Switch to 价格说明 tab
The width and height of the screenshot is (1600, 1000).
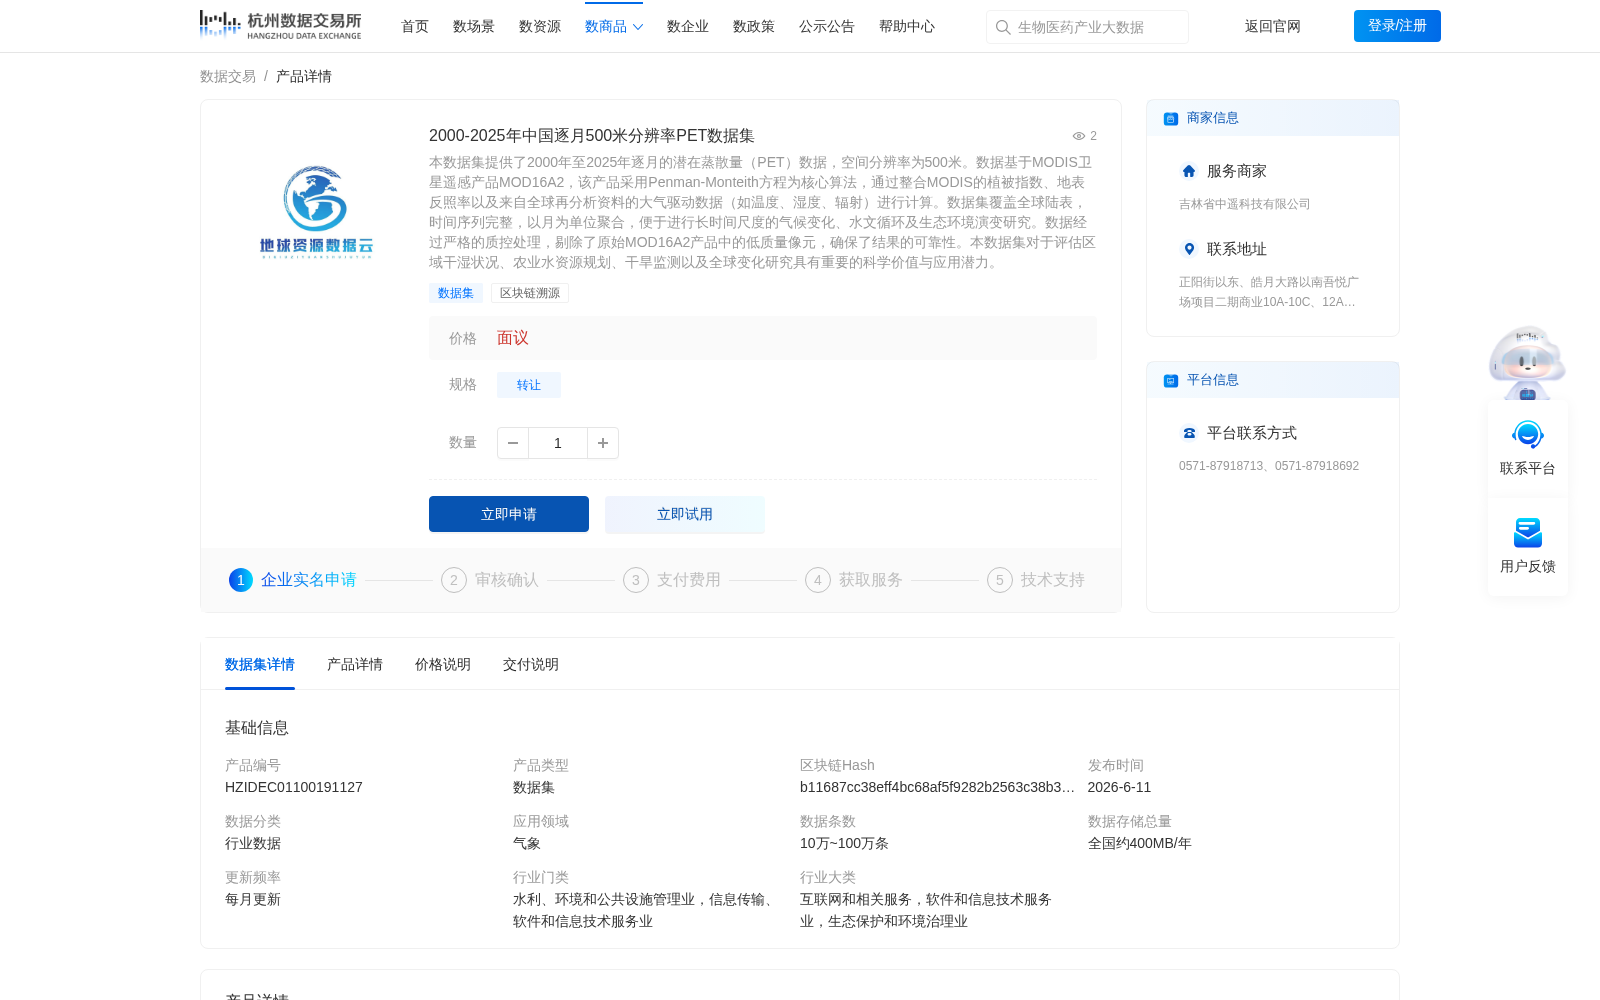tap(443, 664)
